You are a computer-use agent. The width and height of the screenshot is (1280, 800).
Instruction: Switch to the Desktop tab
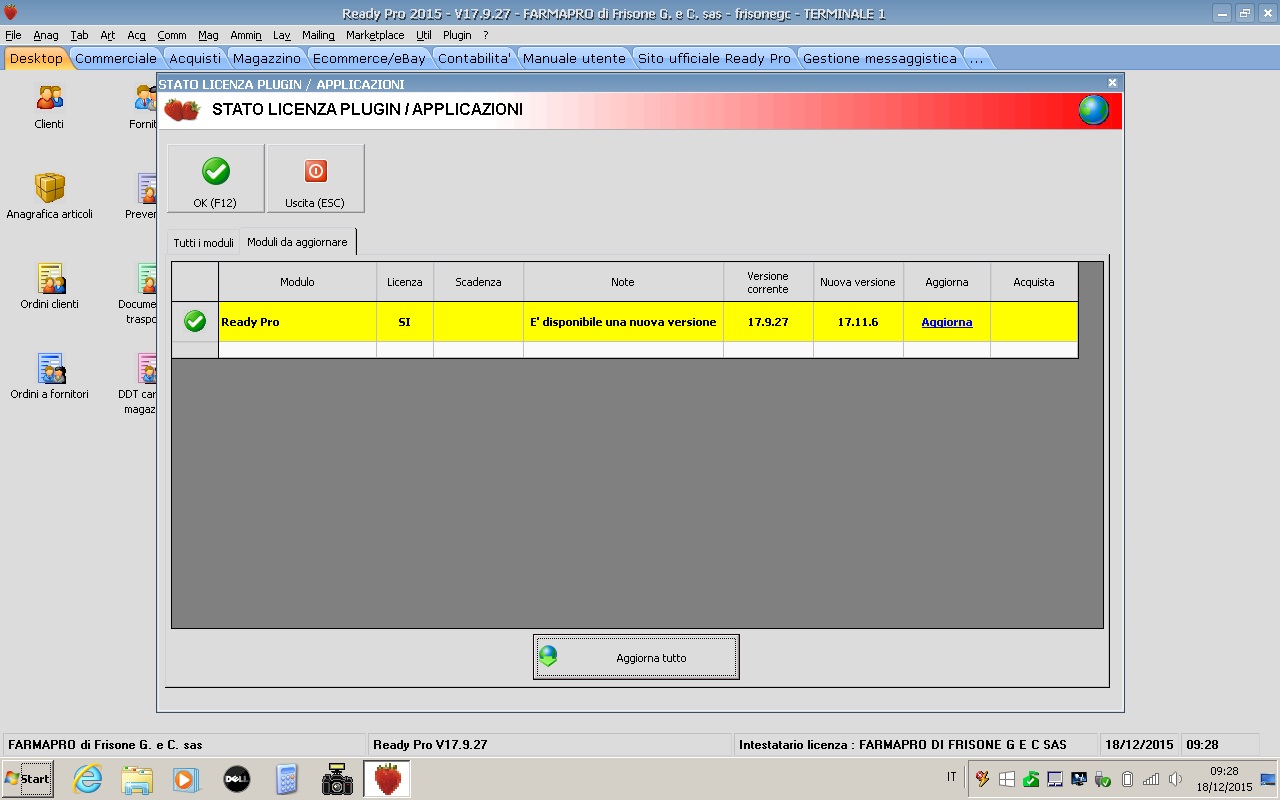click(x=36, y=58)
